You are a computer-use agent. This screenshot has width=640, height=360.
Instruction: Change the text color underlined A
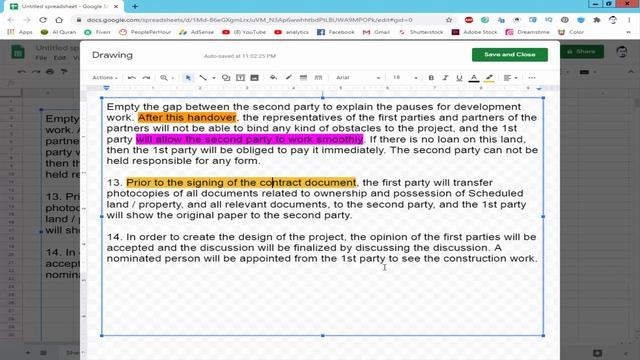pos(473,78)
